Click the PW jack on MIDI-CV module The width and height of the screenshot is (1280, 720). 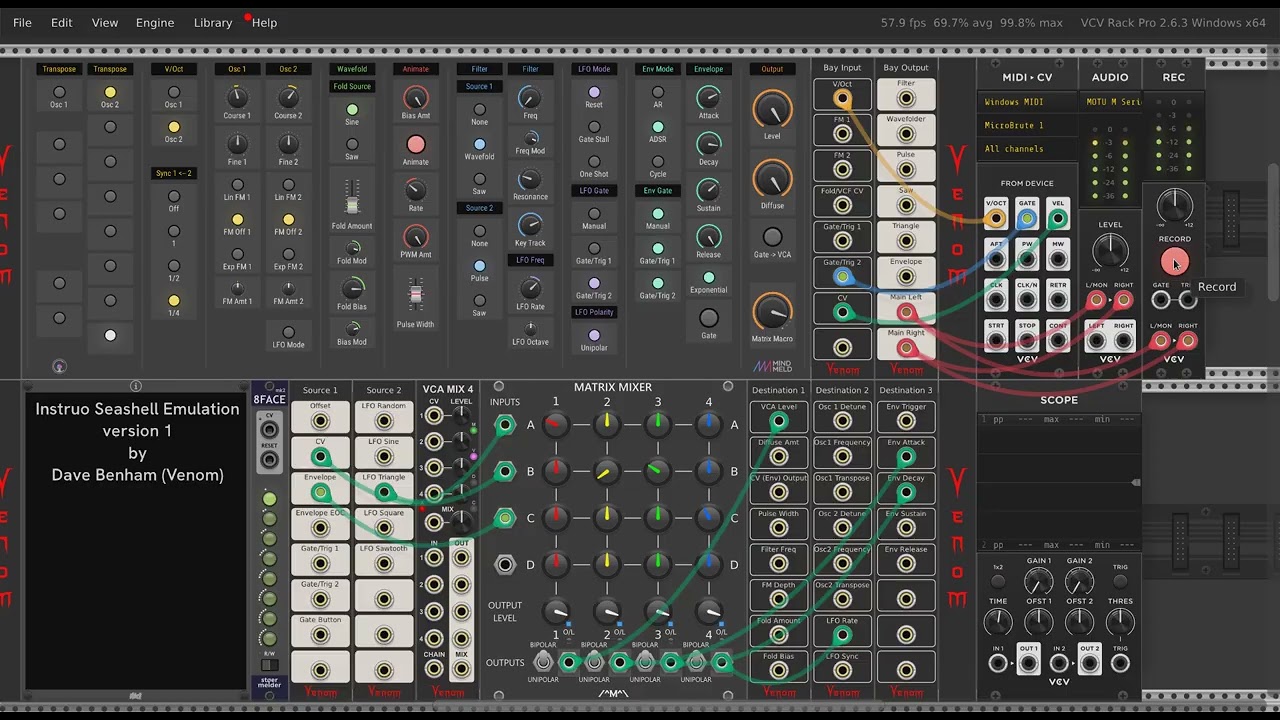tap(1027, 258)
